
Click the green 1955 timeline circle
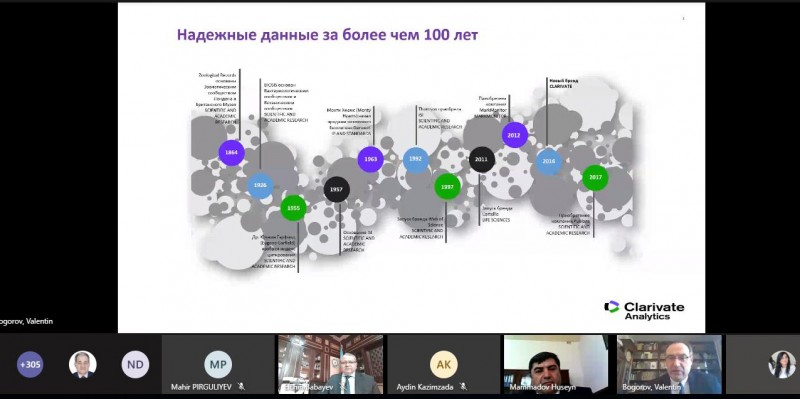(x=293, y=208)
